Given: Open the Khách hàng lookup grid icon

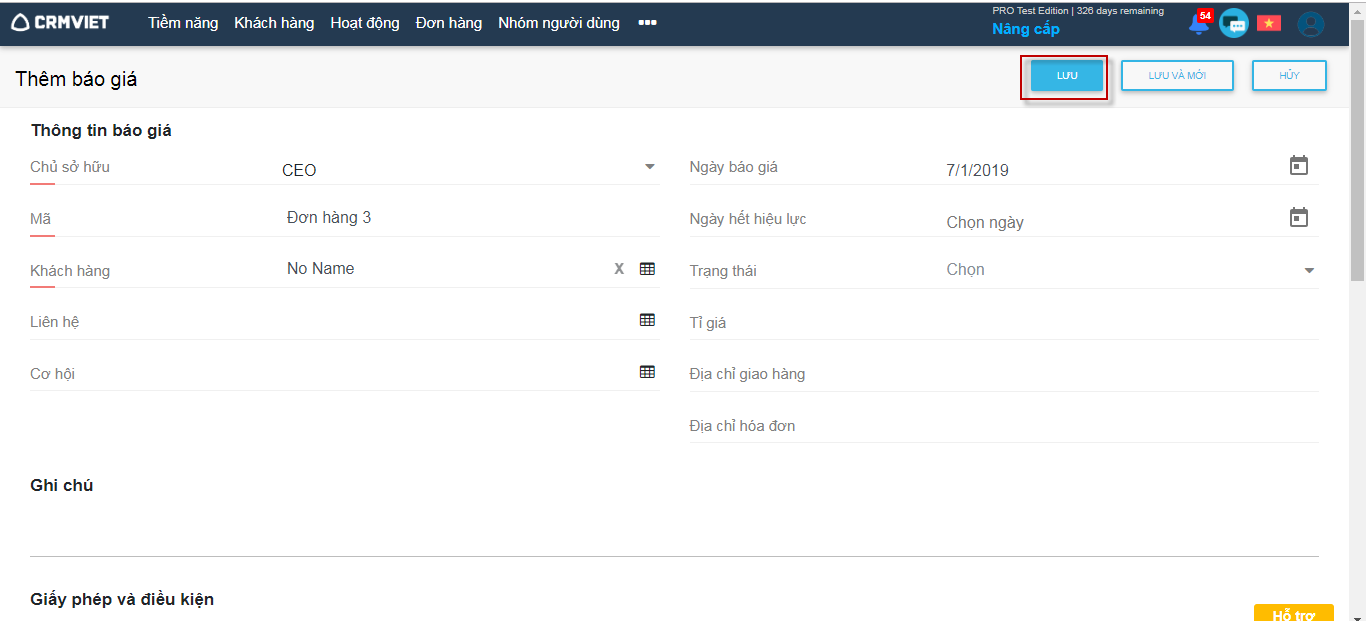Looking at the screenshot, I should pyautogui.click(x=647, y=269).
